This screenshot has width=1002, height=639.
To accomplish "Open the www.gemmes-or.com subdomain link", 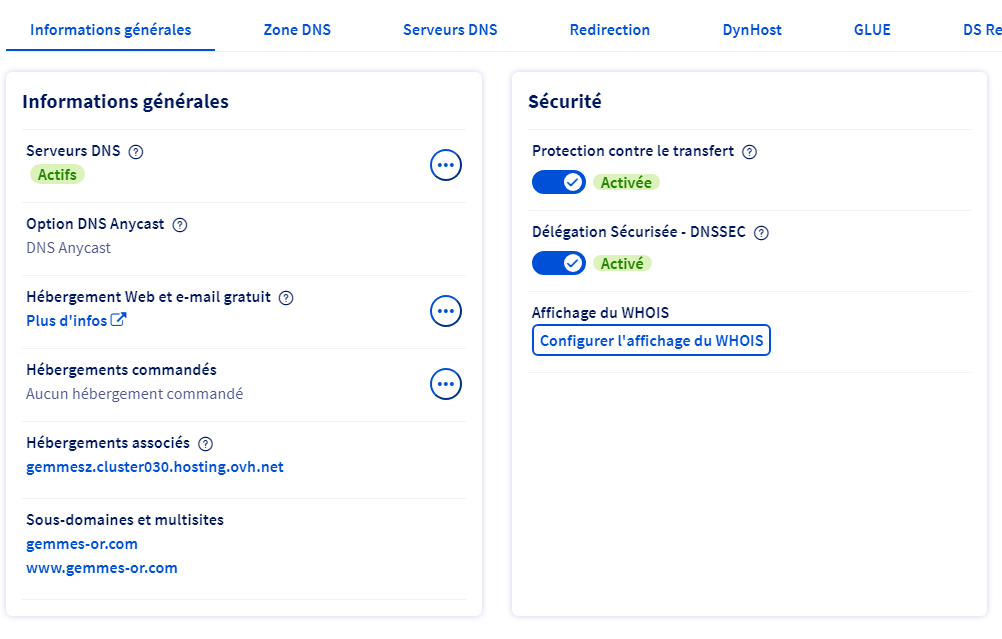I will click(102, 568).
